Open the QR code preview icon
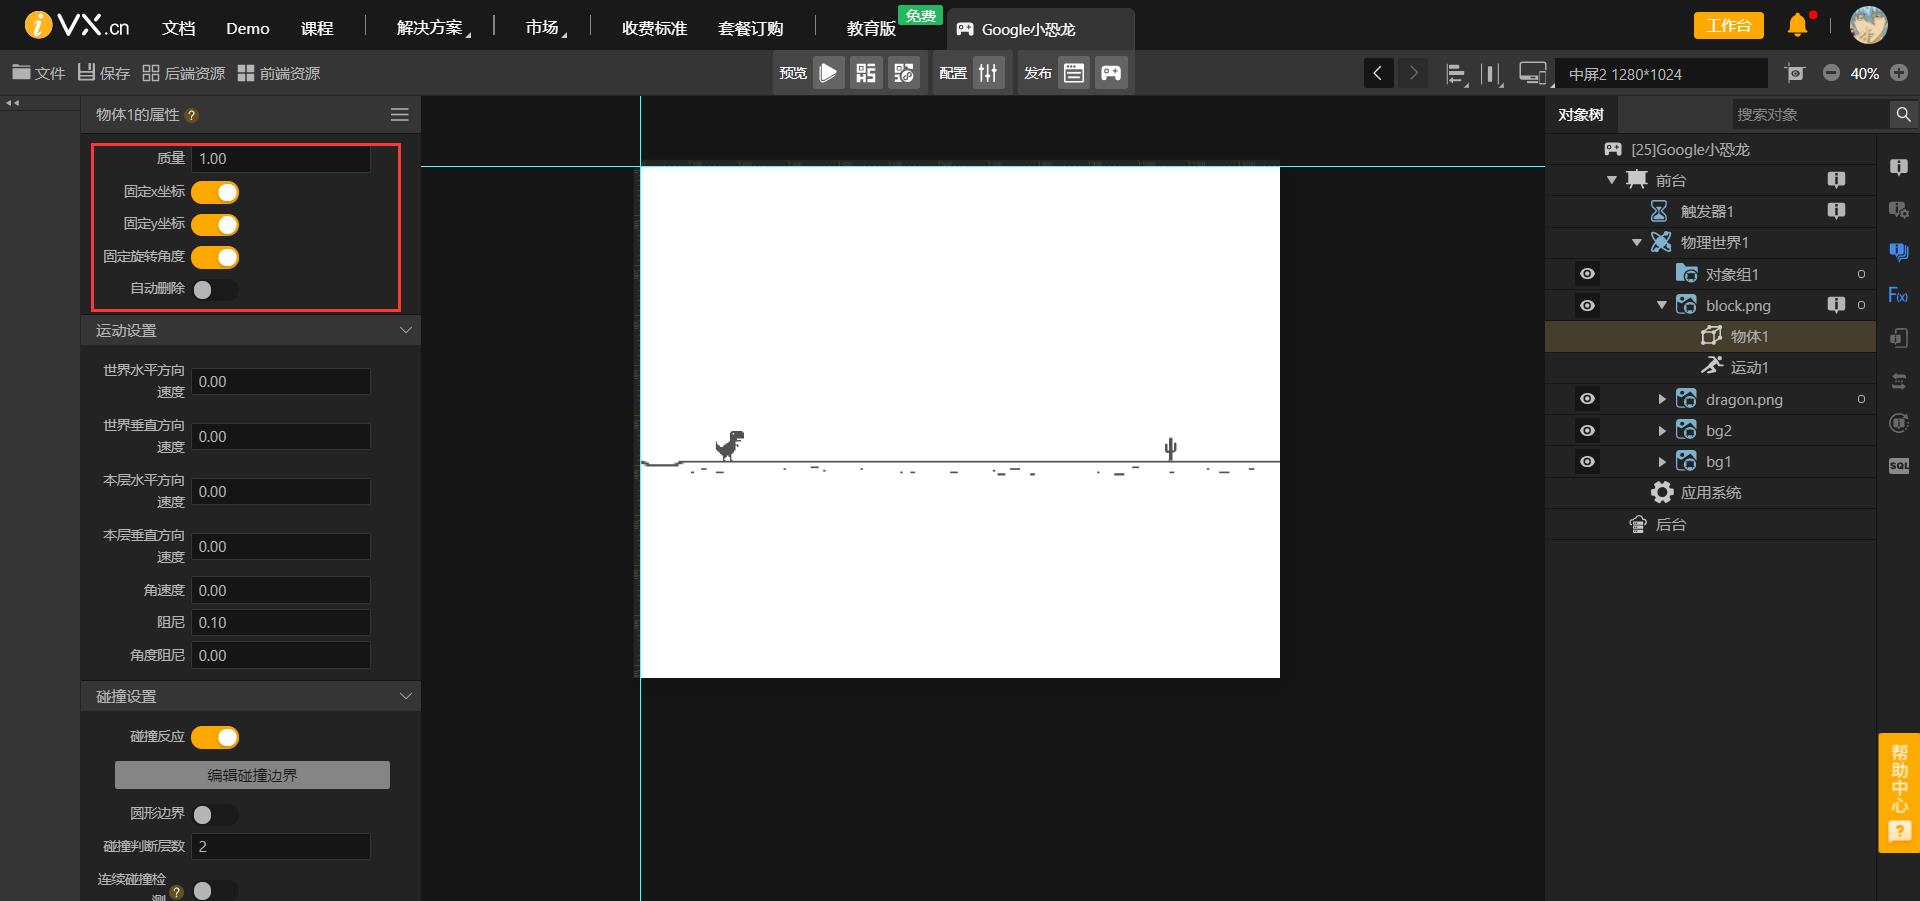 click(x=866, y=73)
